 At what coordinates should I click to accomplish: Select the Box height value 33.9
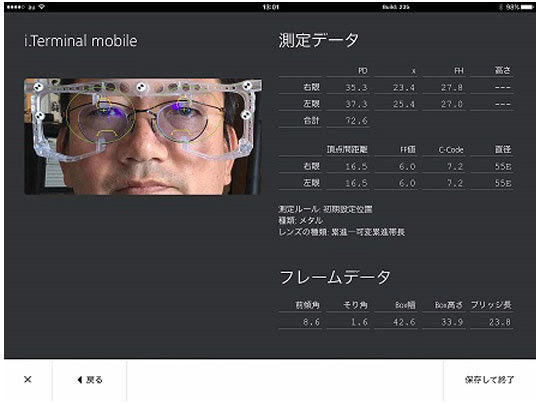click(452, 322)
